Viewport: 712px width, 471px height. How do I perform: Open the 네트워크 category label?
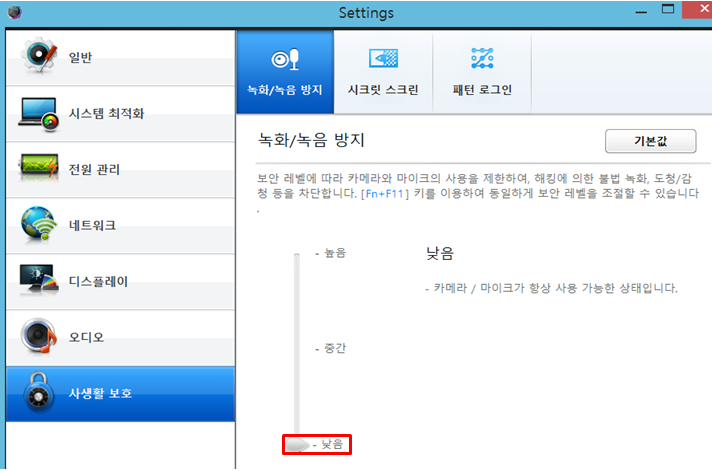92,225
